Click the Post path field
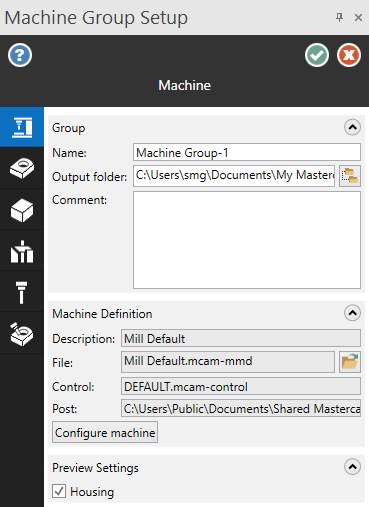The width and height of the screenshot is (369, 507). tap(241, 408)
